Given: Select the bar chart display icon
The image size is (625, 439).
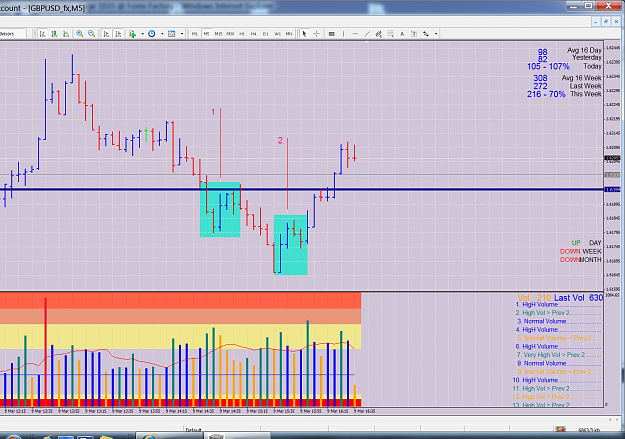Looking at the screenshot, I should [x=42, y=34].
